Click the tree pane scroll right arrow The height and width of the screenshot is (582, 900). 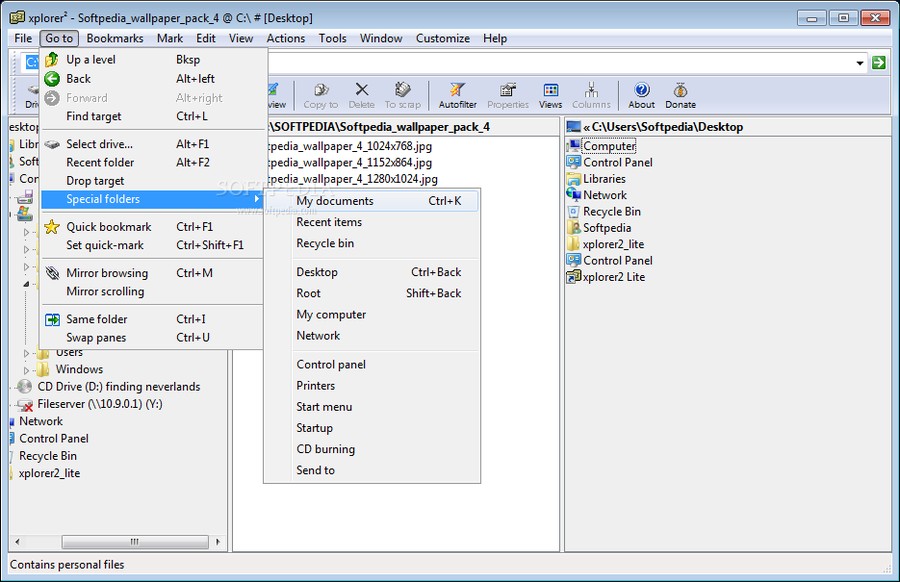[x=218, y=542]
